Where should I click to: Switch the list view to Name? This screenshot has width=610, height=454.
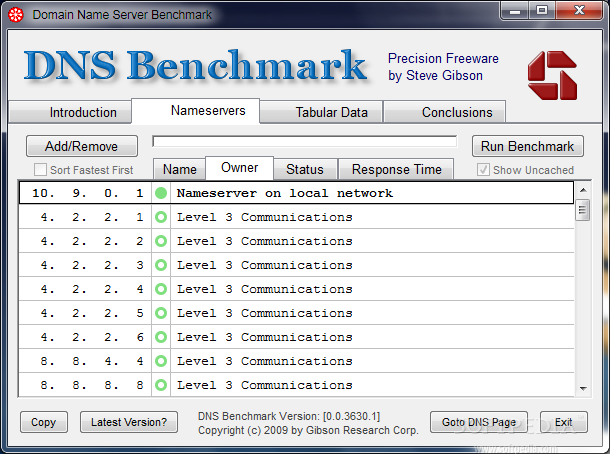click(179, 169)
